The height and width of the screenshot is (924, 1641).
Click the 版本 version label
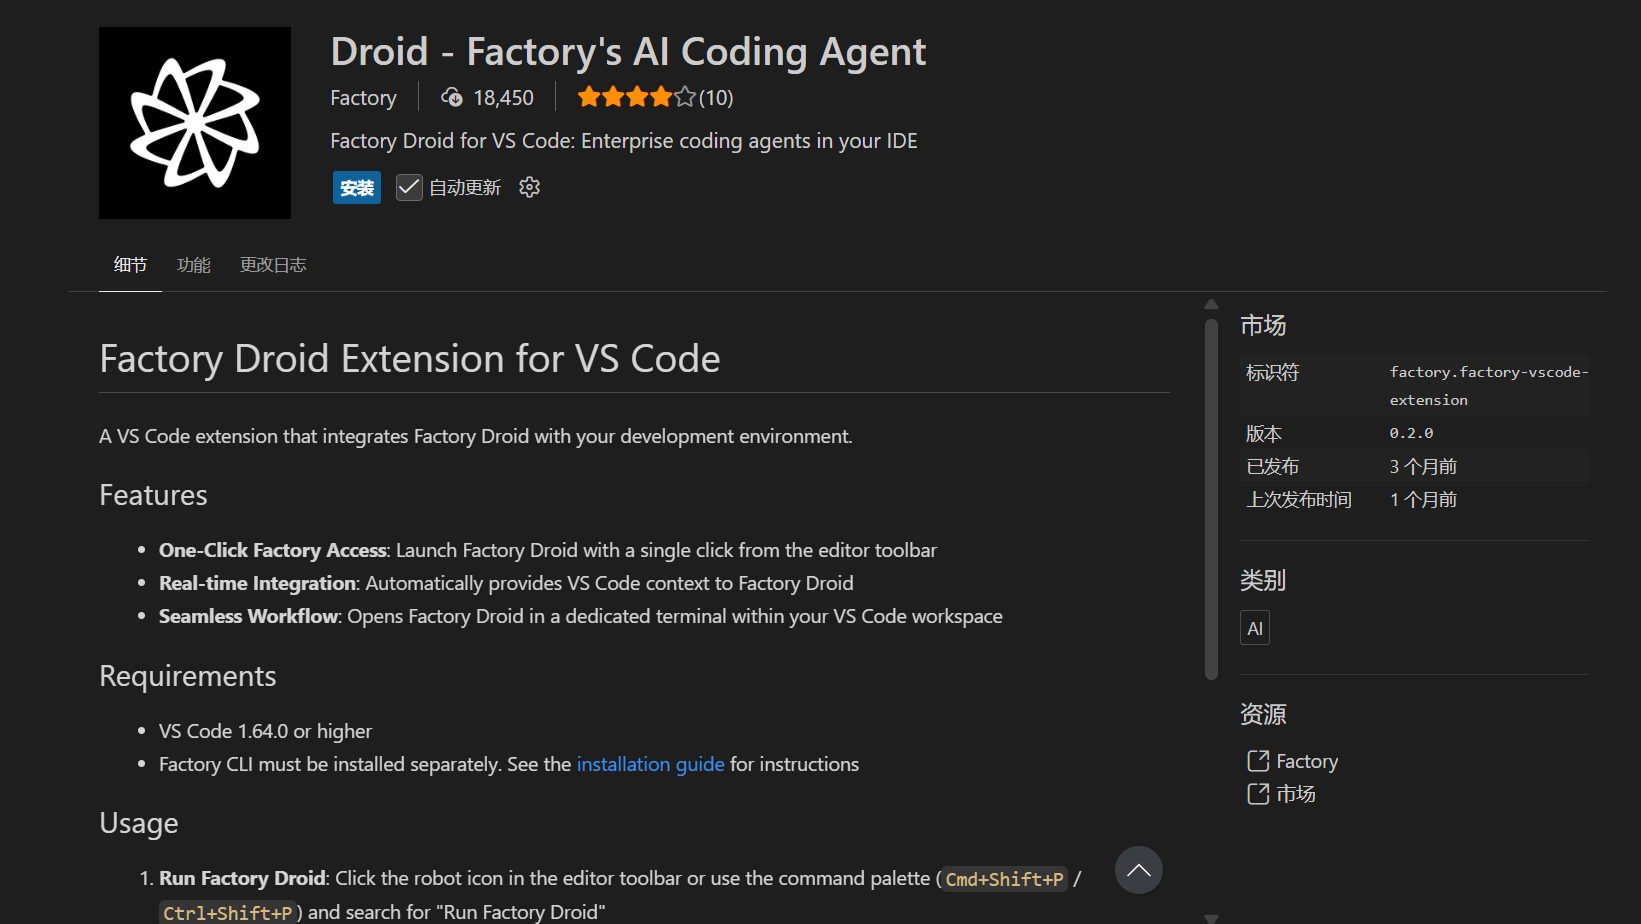[x=1264, y=434]
